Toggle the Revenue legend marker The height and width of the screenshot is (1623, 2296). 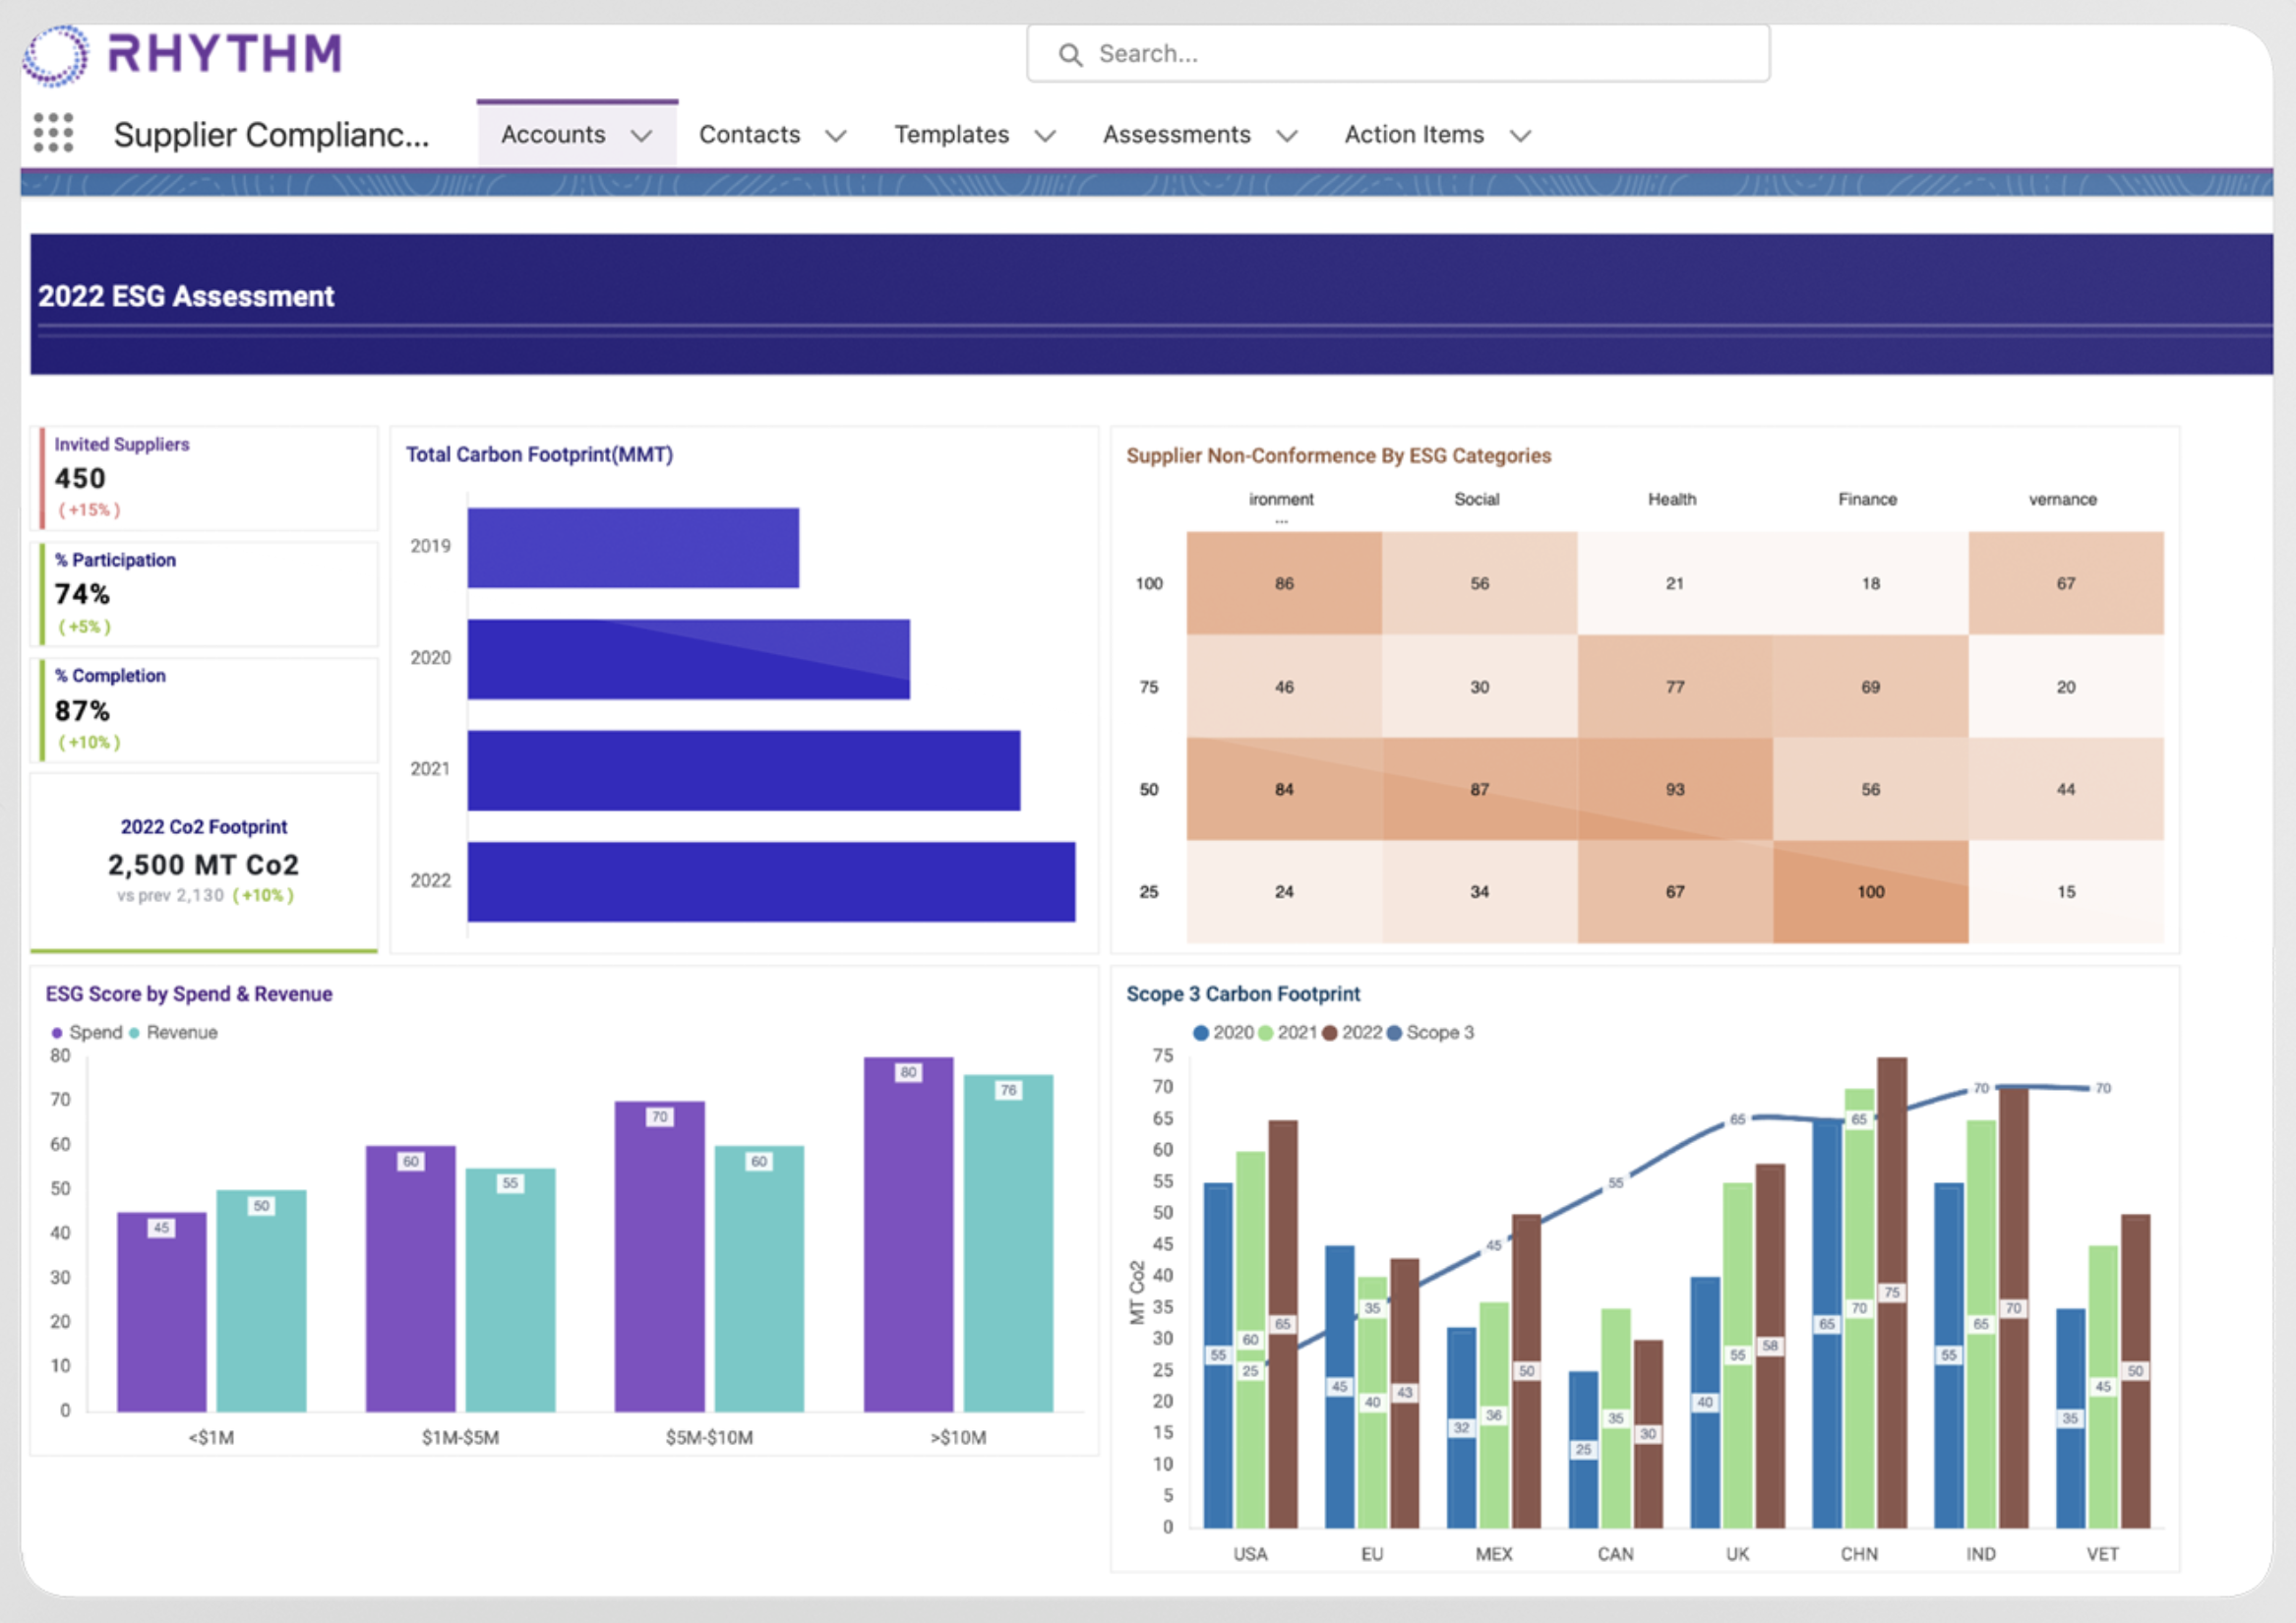[x=135, y=1033]
